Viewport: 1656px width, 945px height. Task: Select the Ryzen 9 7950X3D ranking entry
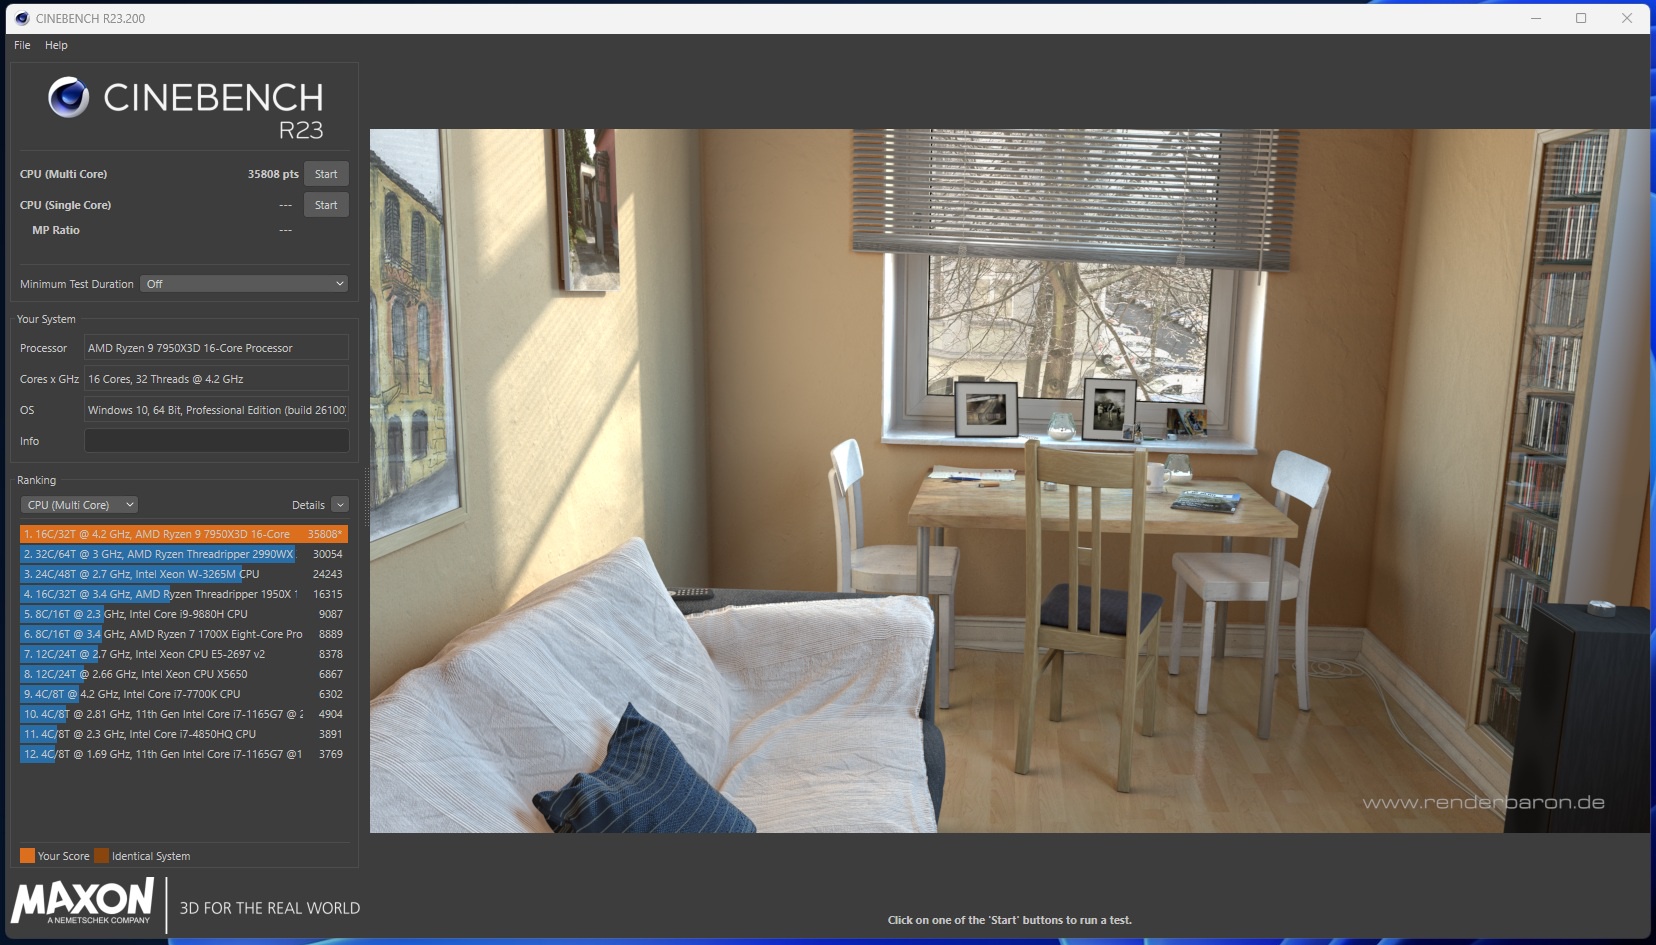183,534
